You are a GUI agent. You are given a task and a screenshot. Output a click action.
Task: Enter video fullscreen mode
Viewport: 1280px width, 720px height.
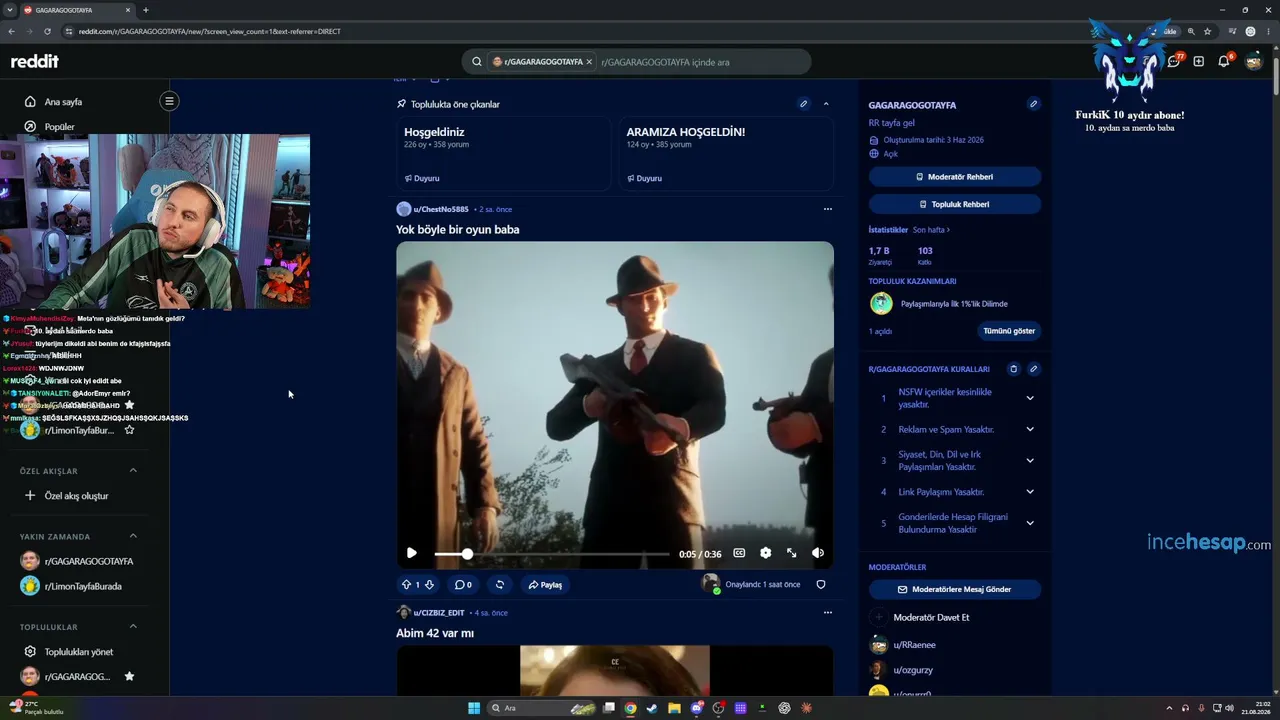792,553
